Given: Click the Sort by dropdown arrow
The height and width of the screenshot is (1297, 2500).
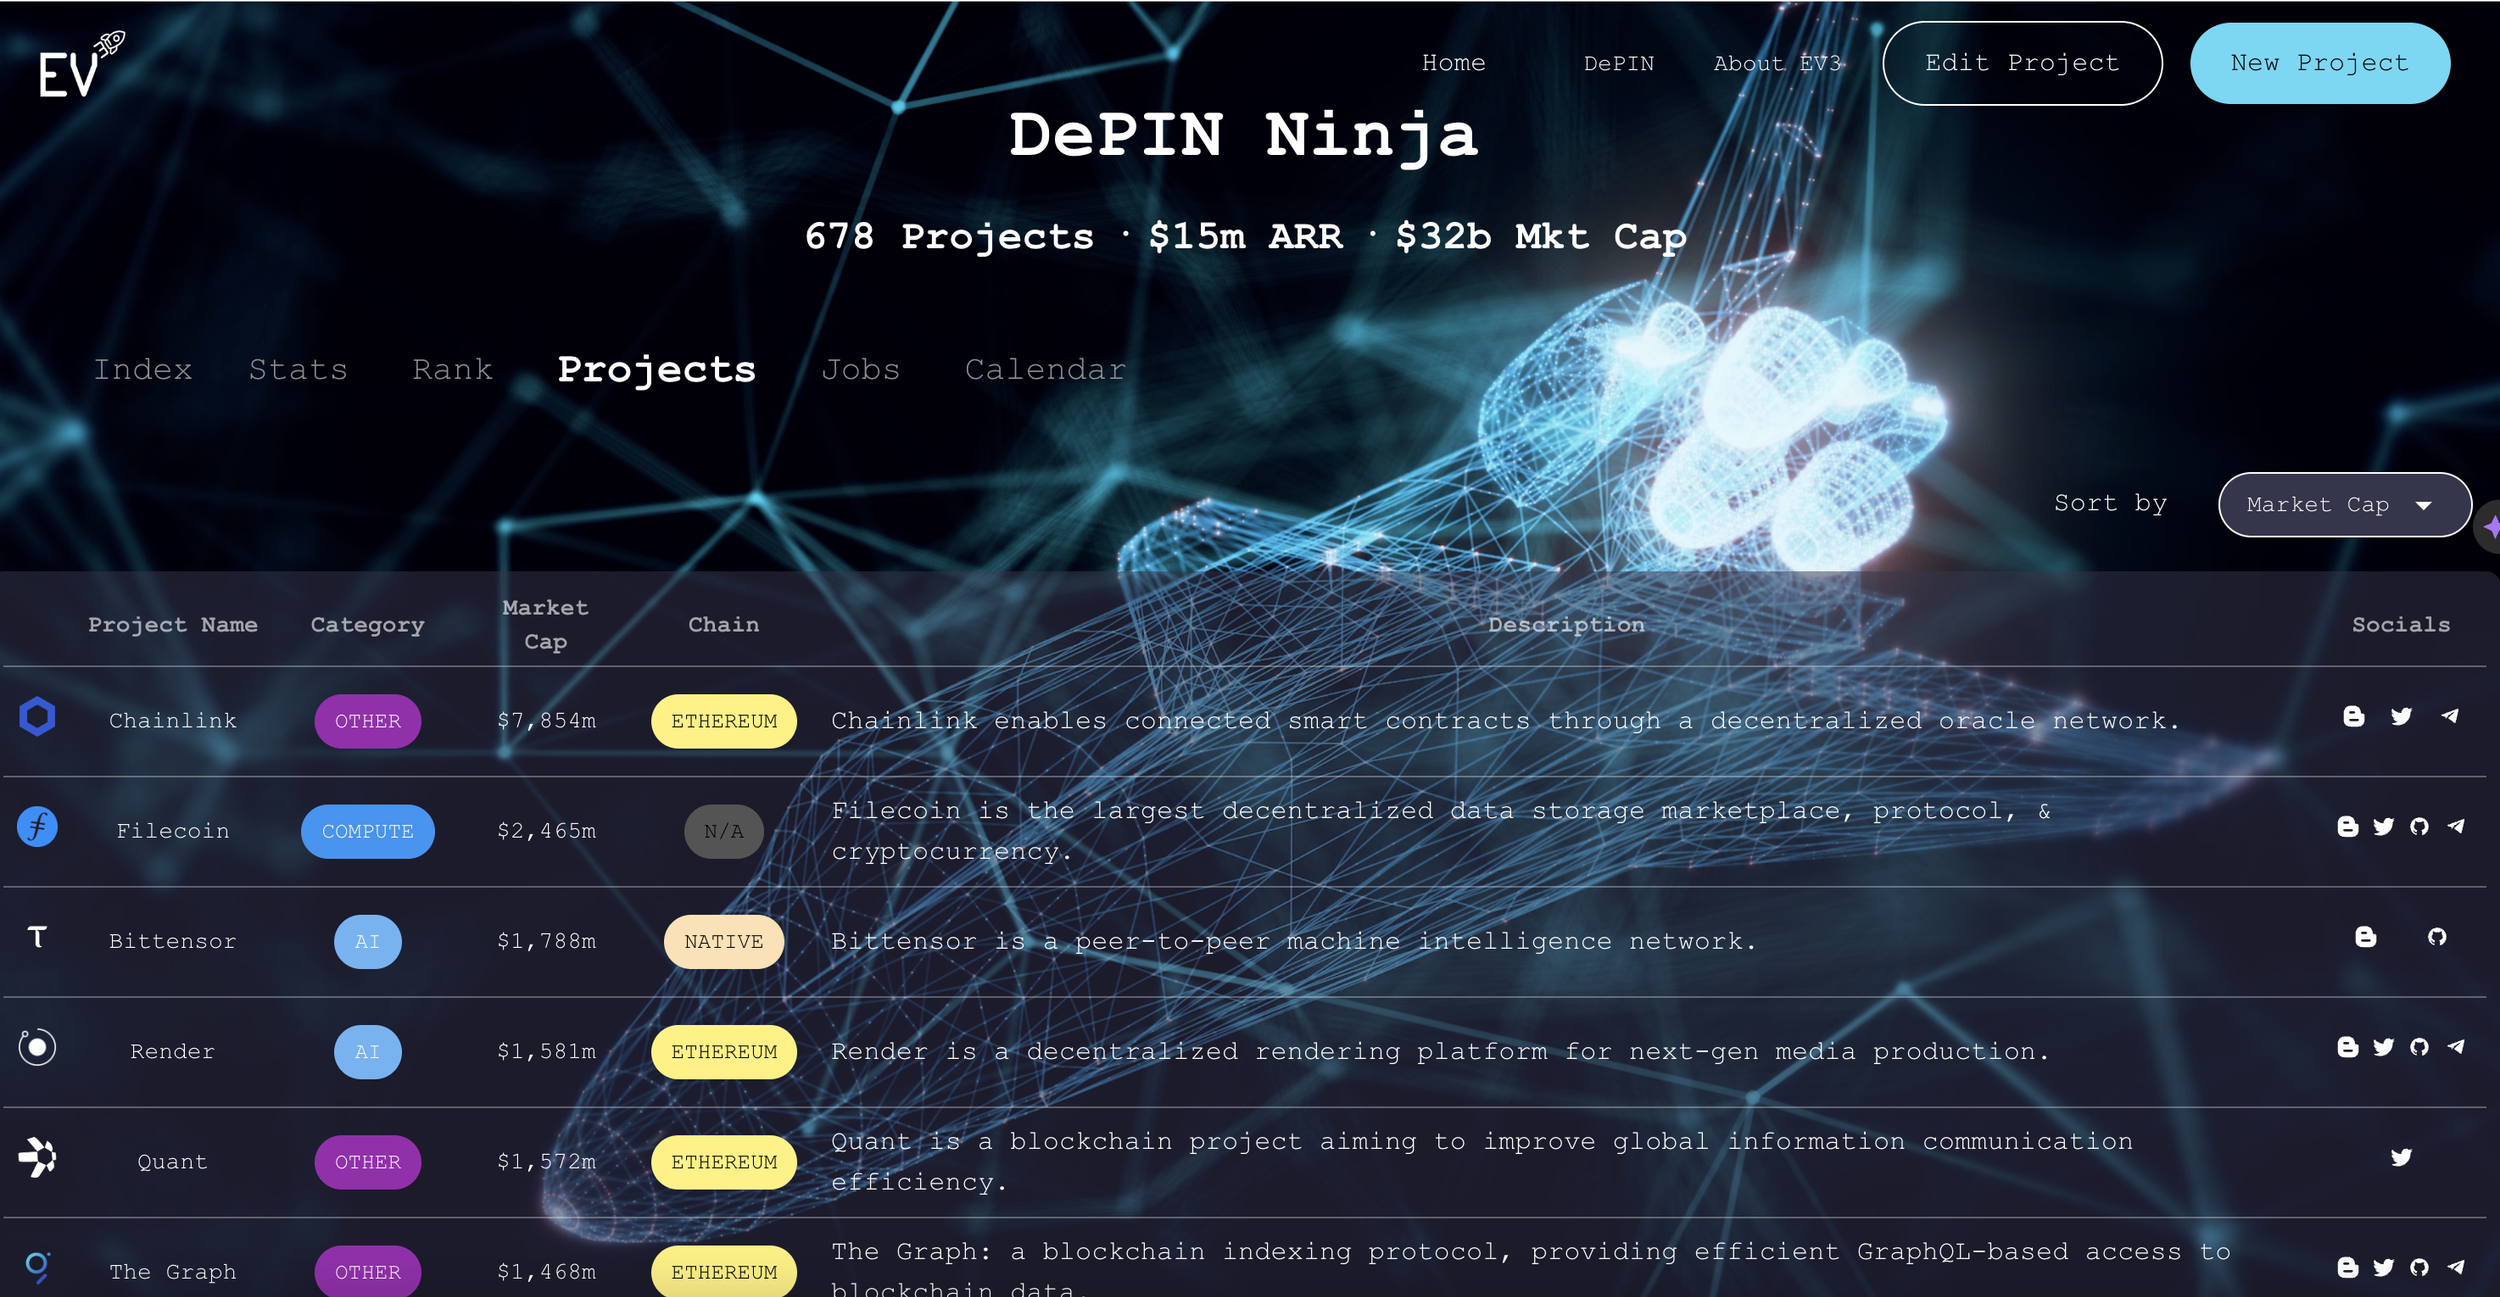Looking at the screenshot, I should (x=2424, y=506).
